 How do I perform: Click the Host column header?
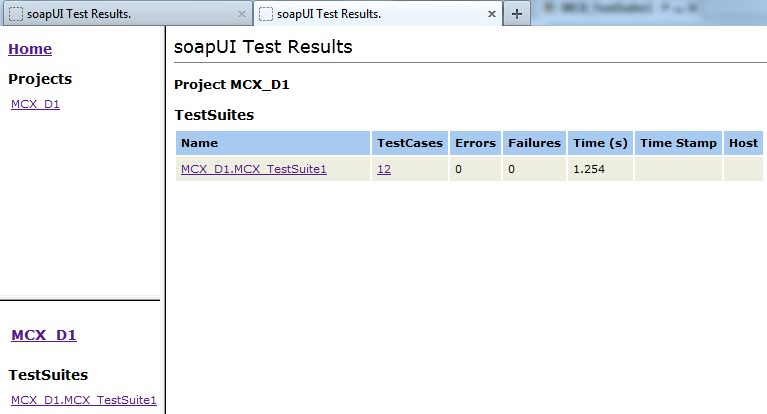tap(743, 143)
